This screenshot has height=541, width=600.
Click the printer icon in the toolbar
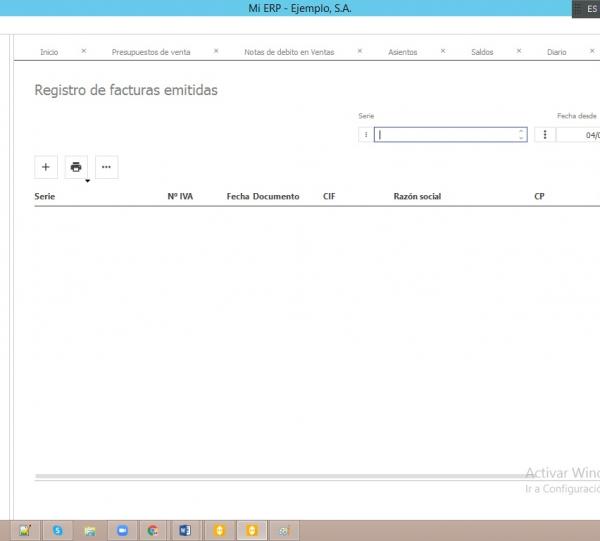click(x=76, y=167)
